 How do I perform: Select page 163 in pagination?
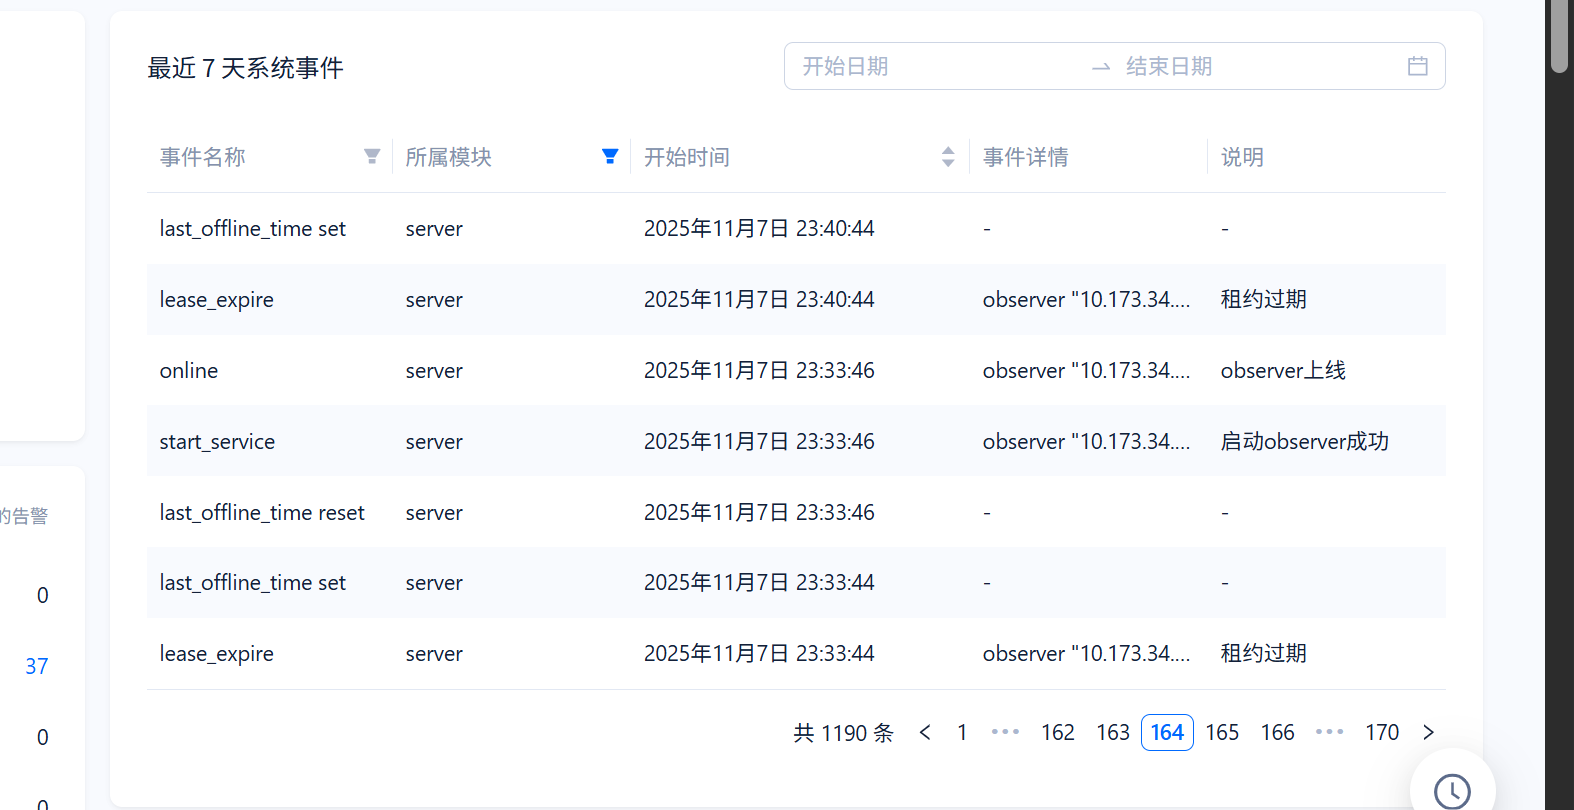(x=1112, y=733)
